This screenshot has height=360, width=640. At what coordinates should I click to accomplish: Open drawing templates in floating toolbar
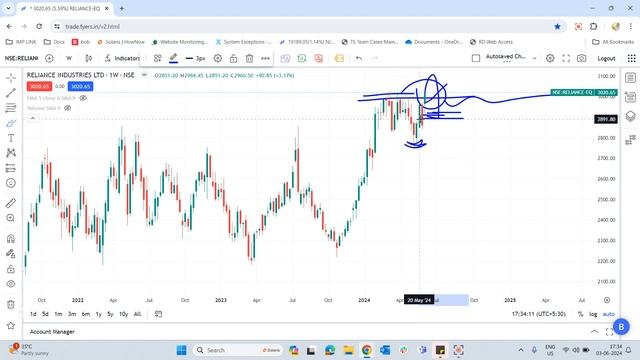[158, 58]
